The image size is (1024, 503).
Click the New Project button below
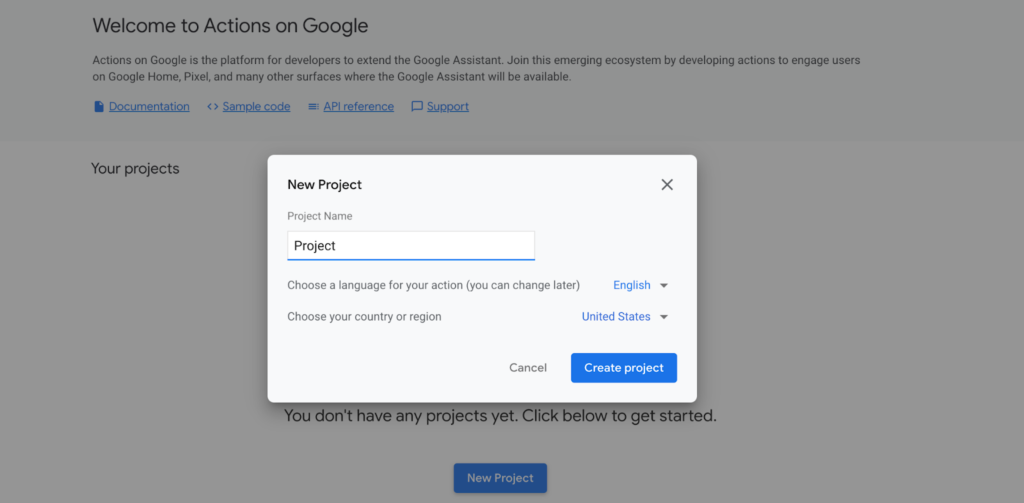tap(500, 478)
